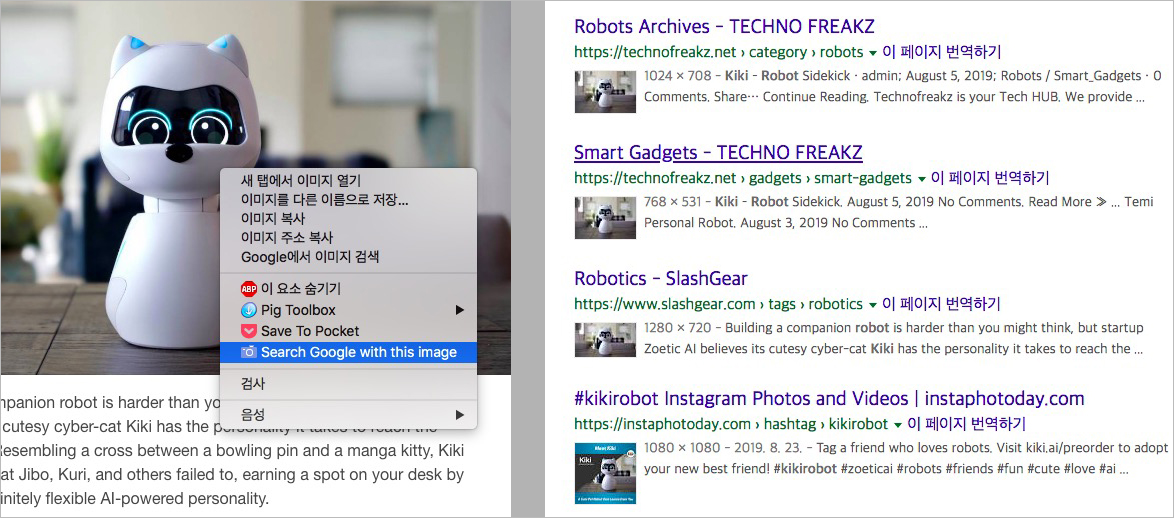The height and width of the screenshot is (518, 1174).
Task: Click the Pig Toolbox download icon
Action: tap(249, 310)
